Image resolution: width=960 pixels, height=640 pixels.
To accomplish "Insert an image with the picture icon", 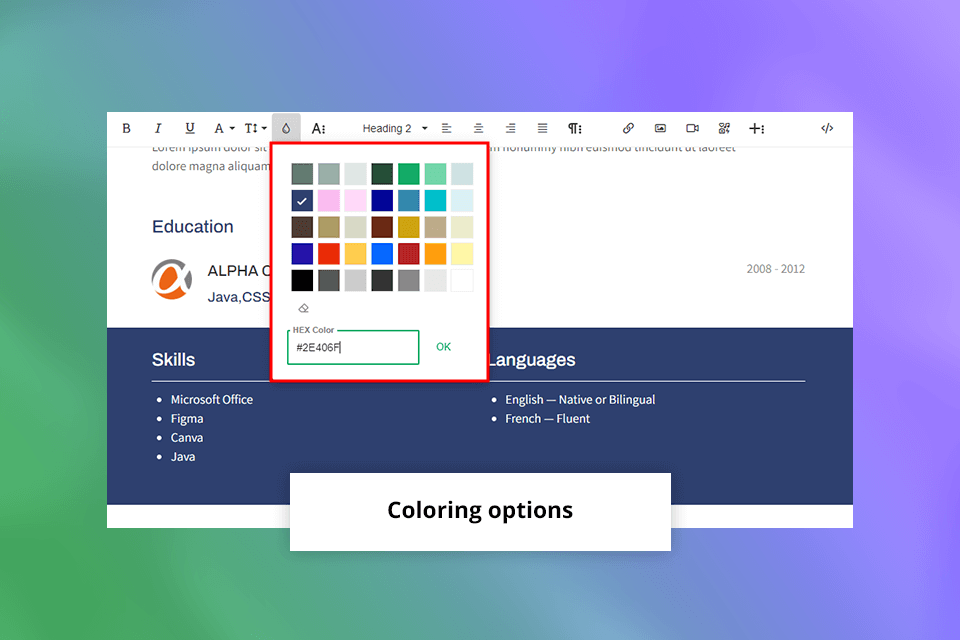I will [660, 129].
